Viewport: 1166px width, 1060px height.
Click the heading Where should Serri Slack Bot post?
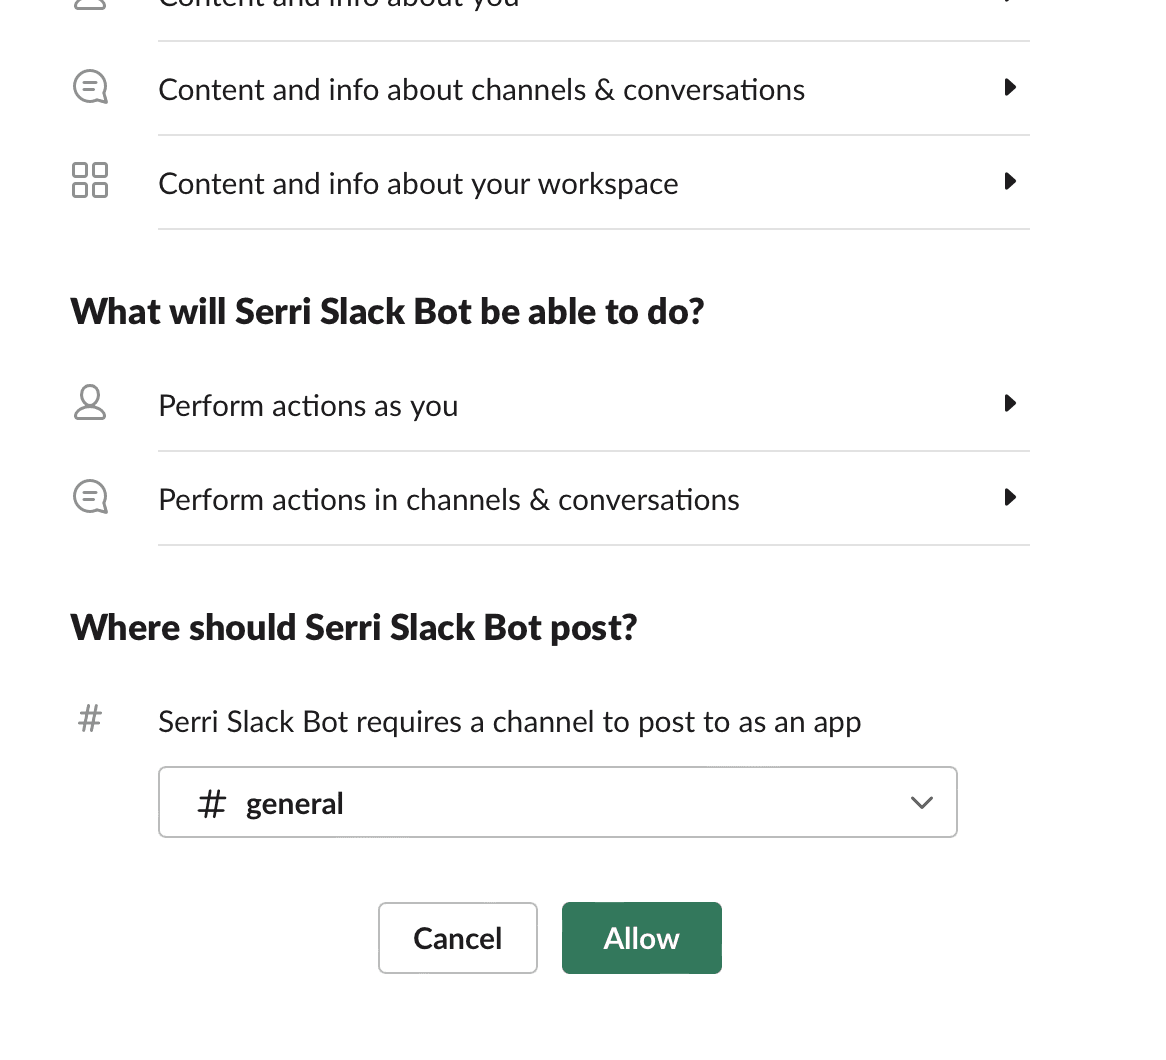click(354, 627)
